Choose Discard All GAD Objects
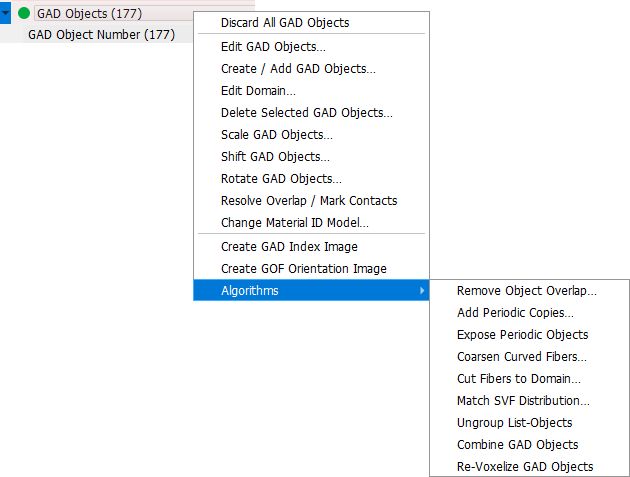Image resolution: width=630 pixels, height=477 pixels. coord(285,23)
